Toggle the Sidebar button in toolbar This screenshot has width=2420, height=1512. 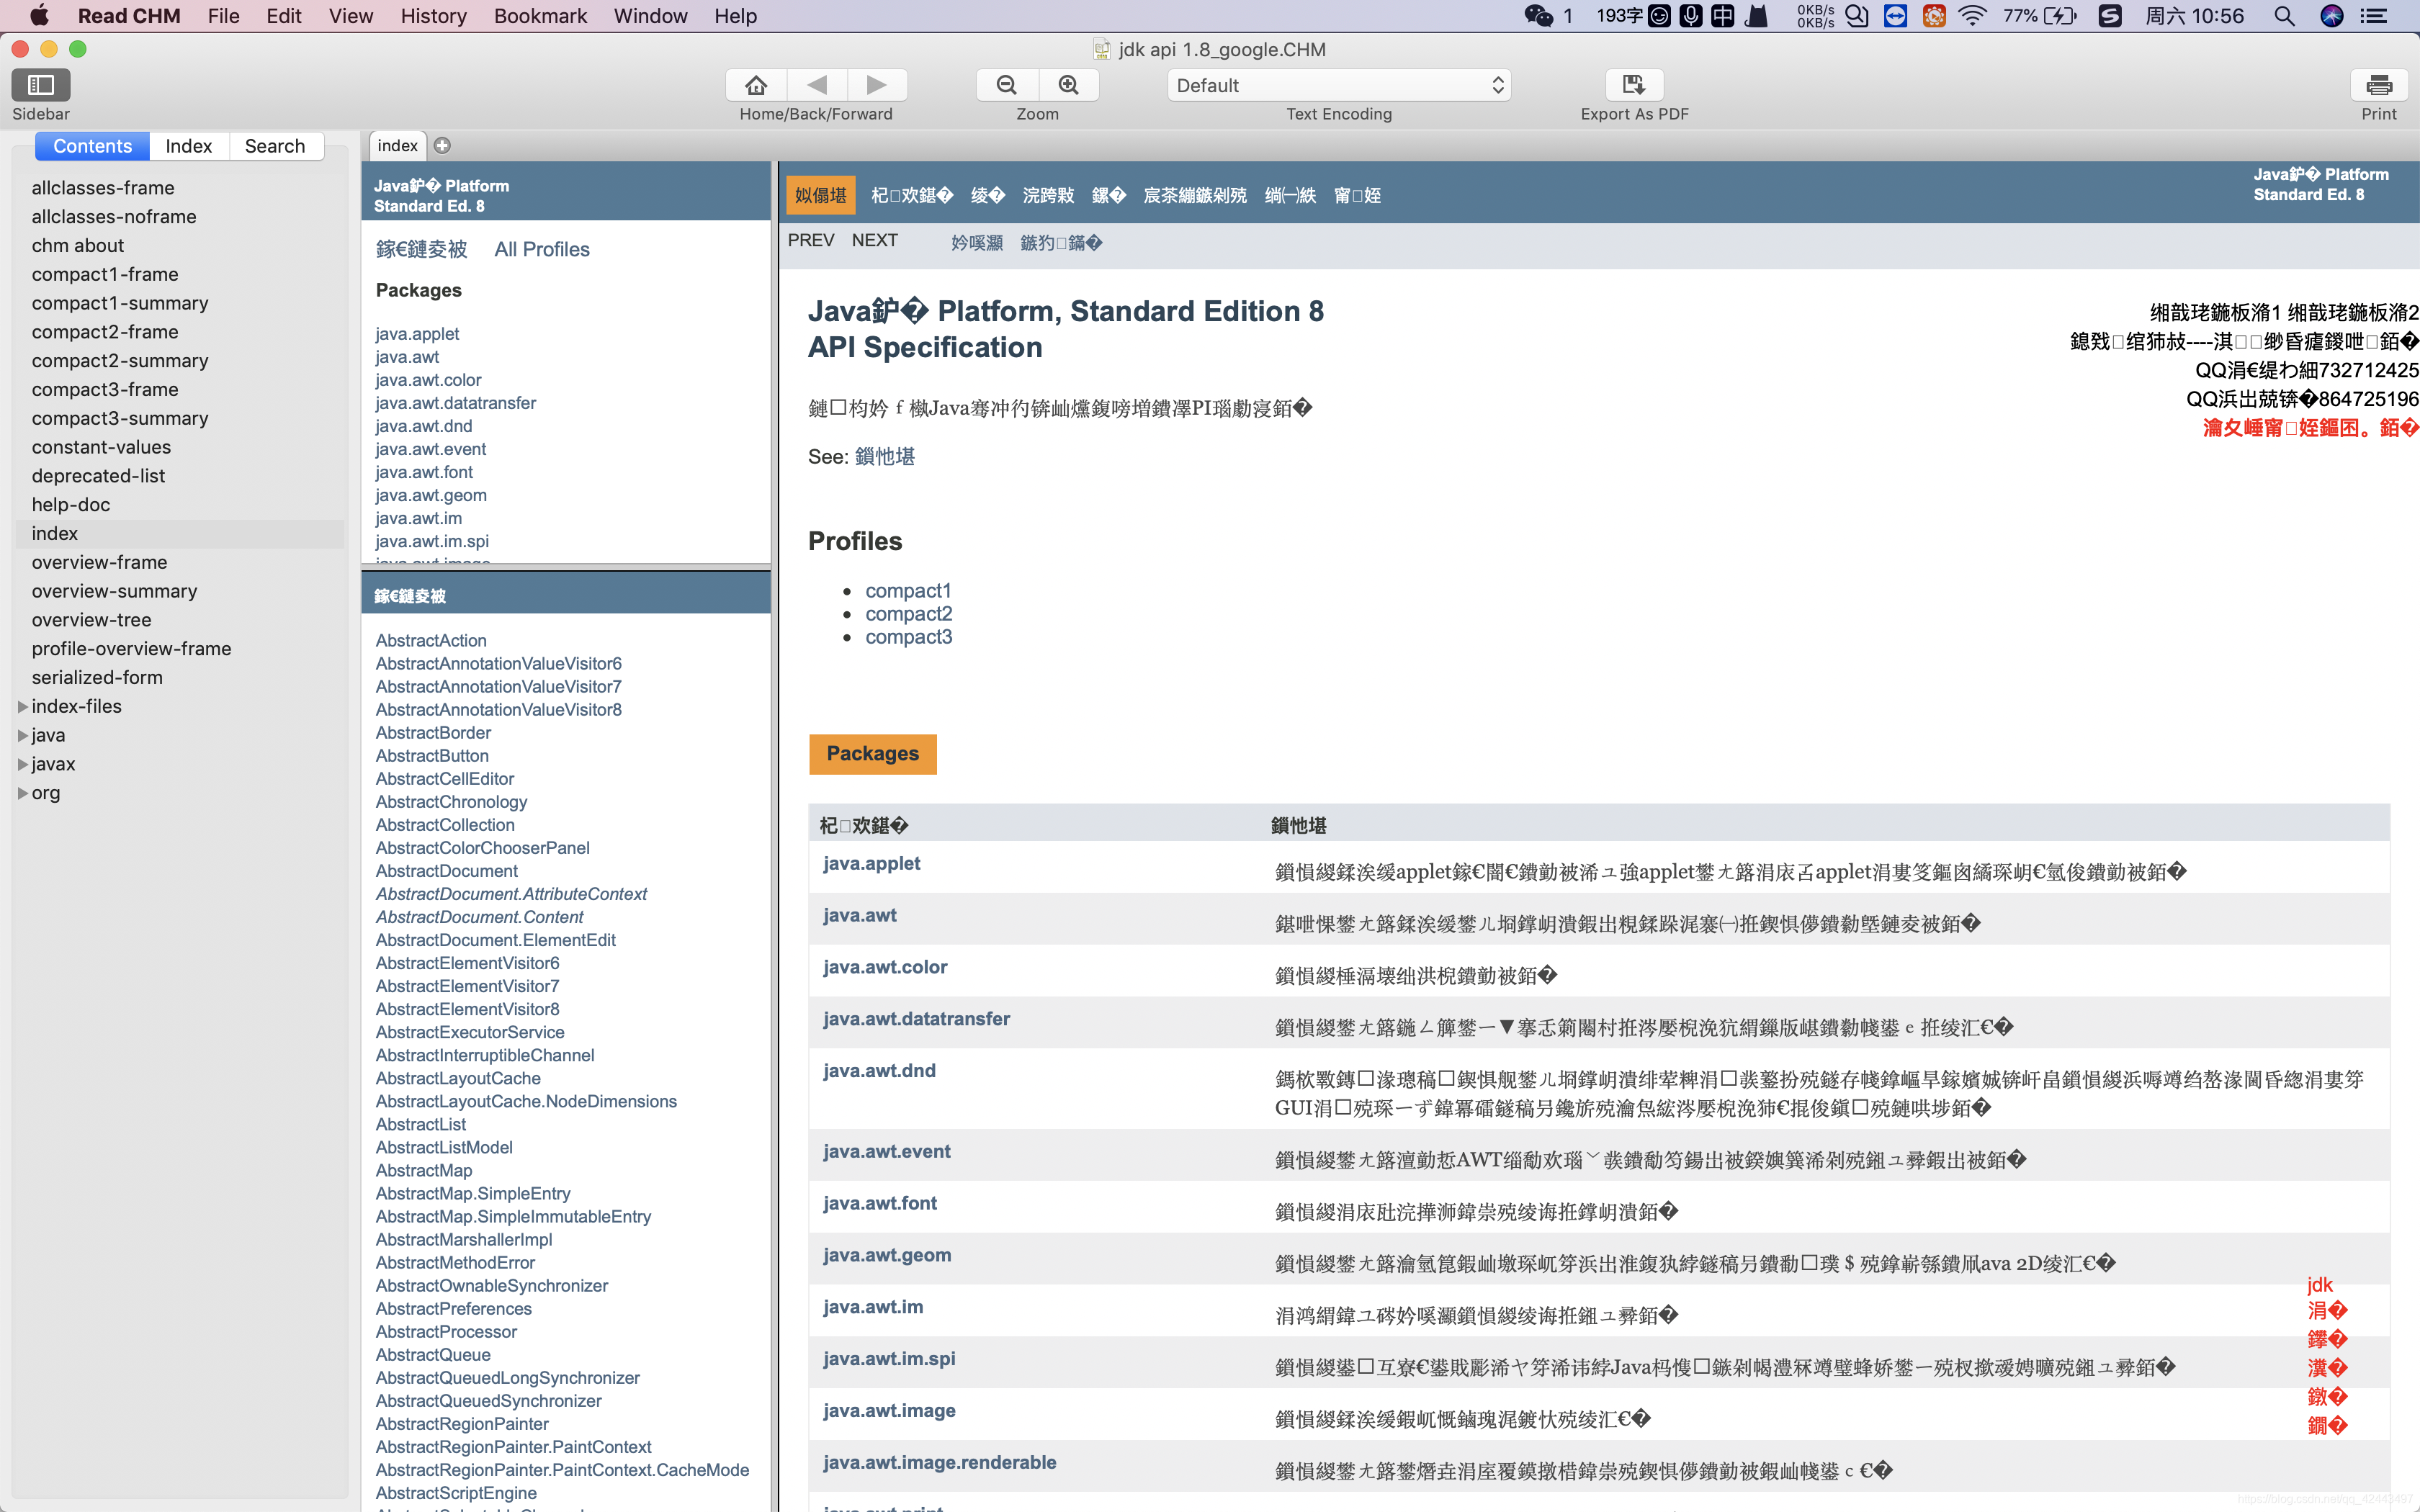pos(41,85)
